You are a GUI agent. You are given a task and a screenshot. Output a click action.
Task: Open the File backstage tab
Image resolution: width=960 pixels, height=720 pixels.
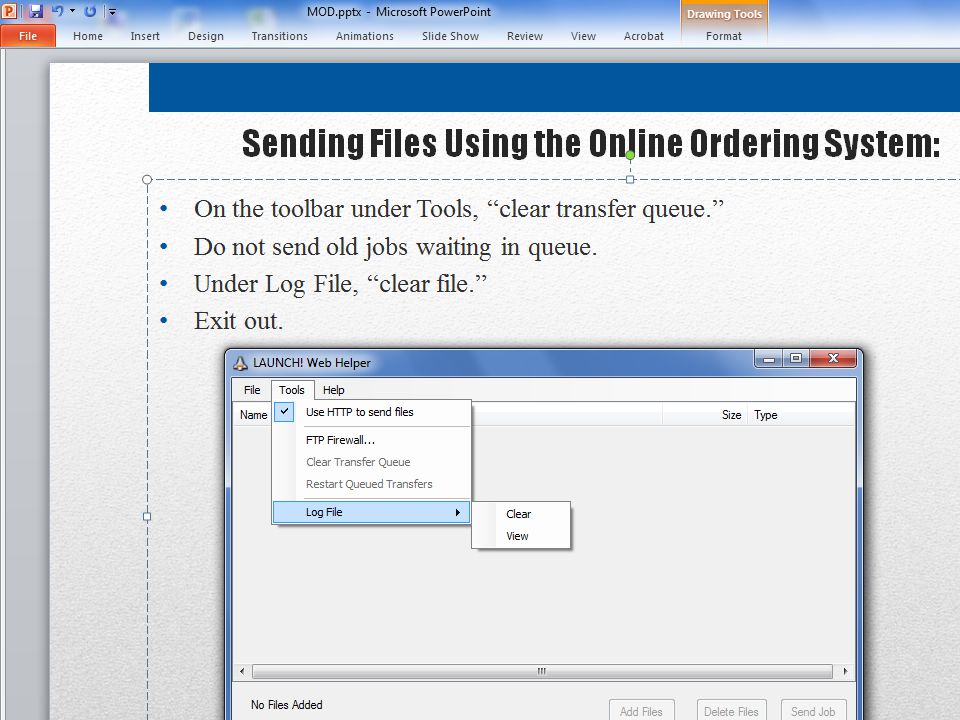point(28,36)
